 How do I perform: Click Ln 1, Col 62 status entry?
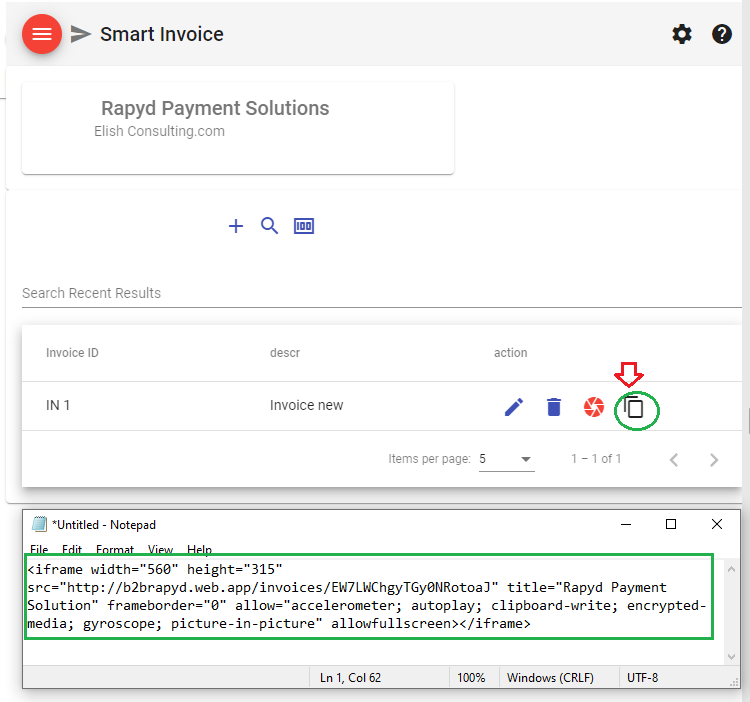point(351,678)
